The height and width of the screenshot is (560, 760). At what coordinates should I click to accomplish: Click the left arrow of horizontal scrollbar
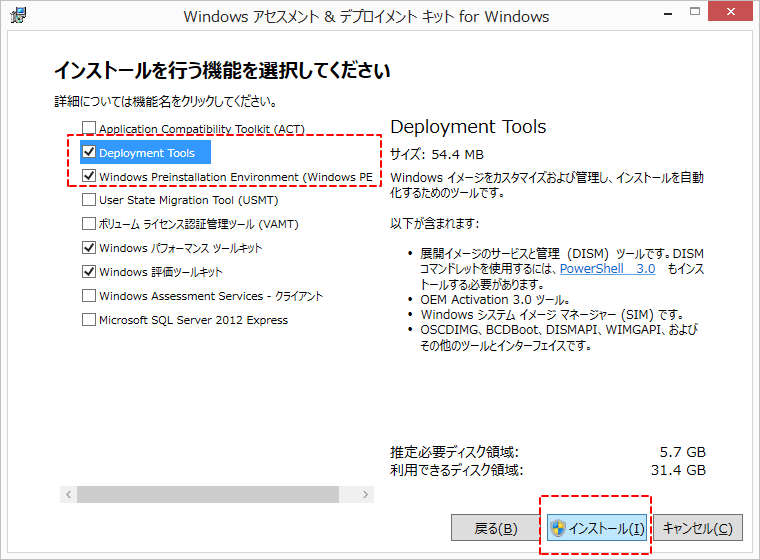68,495
